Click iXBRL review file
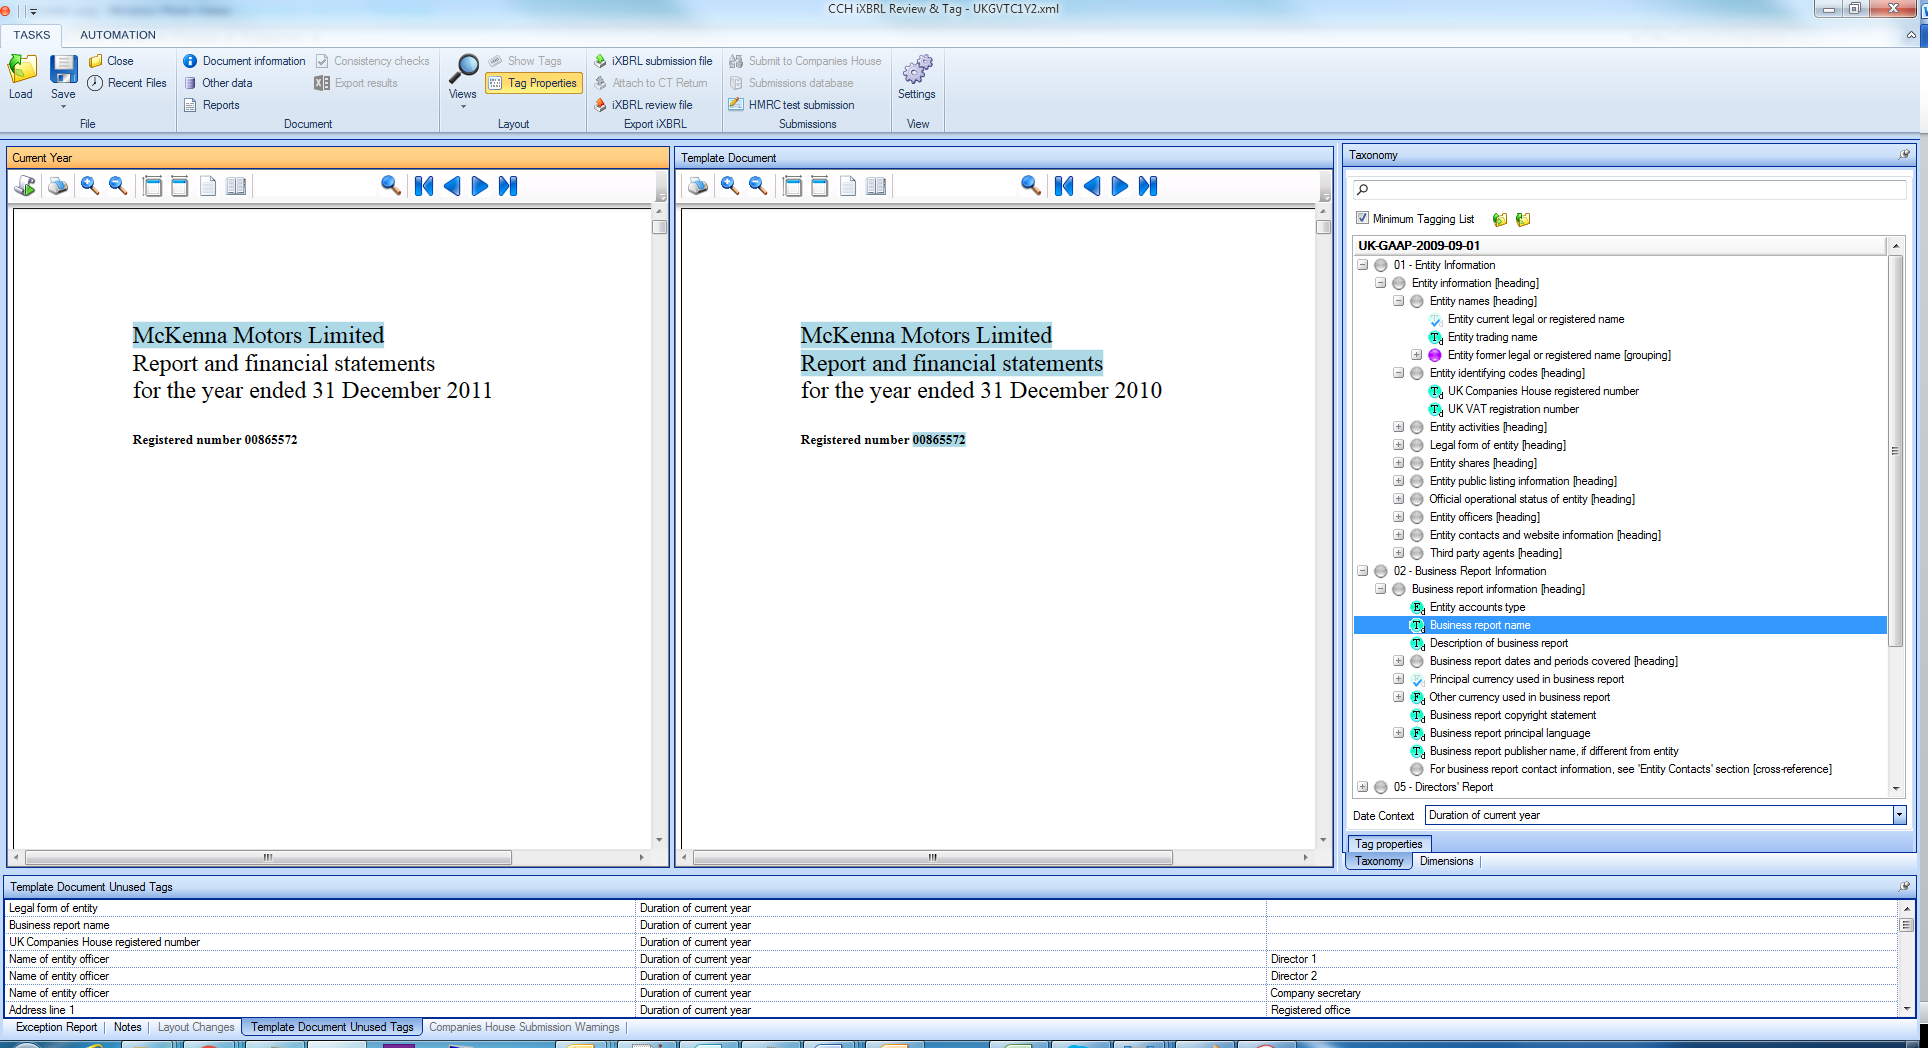1928x1048 pixels. click(x=643, y=105)
